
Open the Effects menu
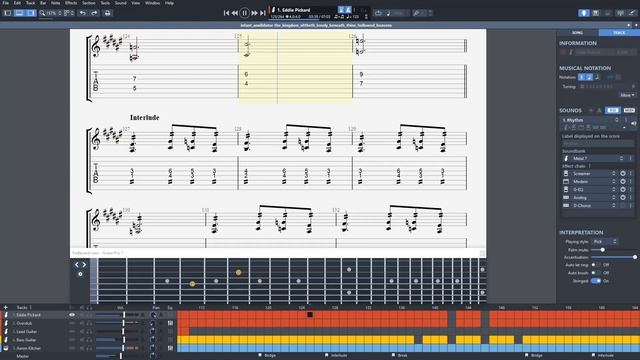click(71, 3)
